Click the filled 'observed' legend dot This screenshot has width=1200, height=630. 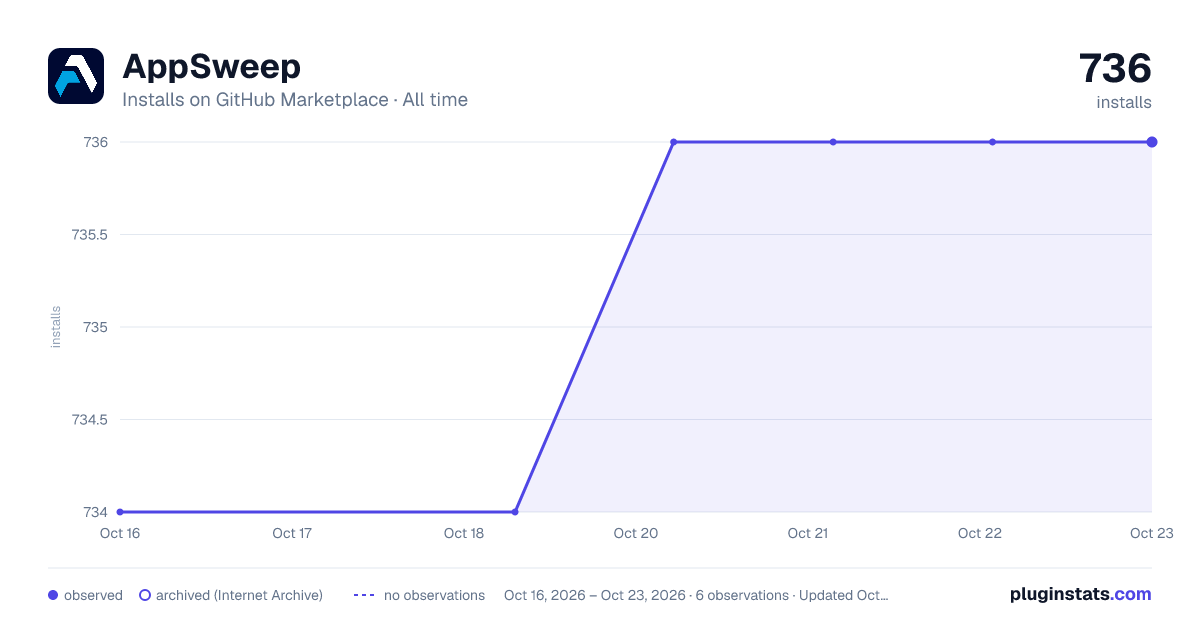click(53, 595)
